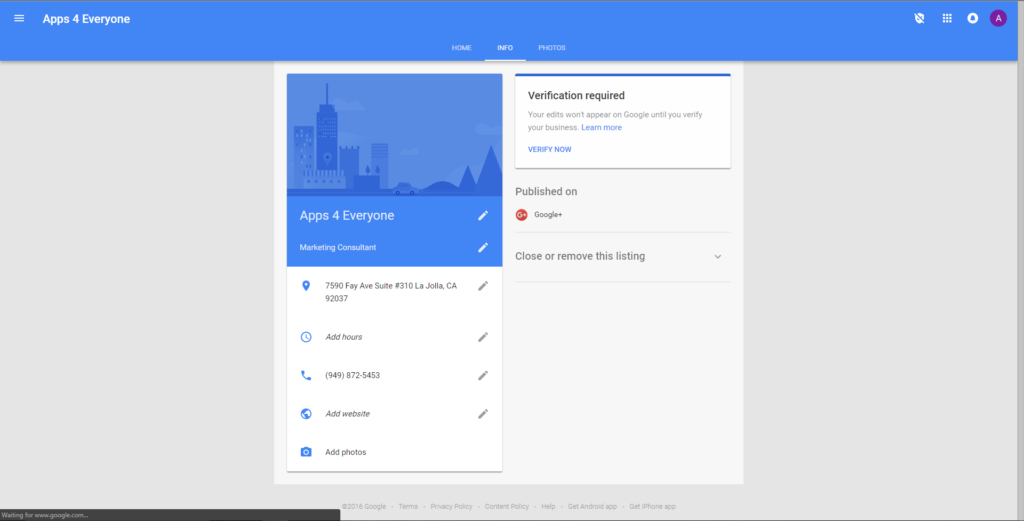The image size is (1024, 521).
Task: Open the Google apps grid
Action: 947,18
